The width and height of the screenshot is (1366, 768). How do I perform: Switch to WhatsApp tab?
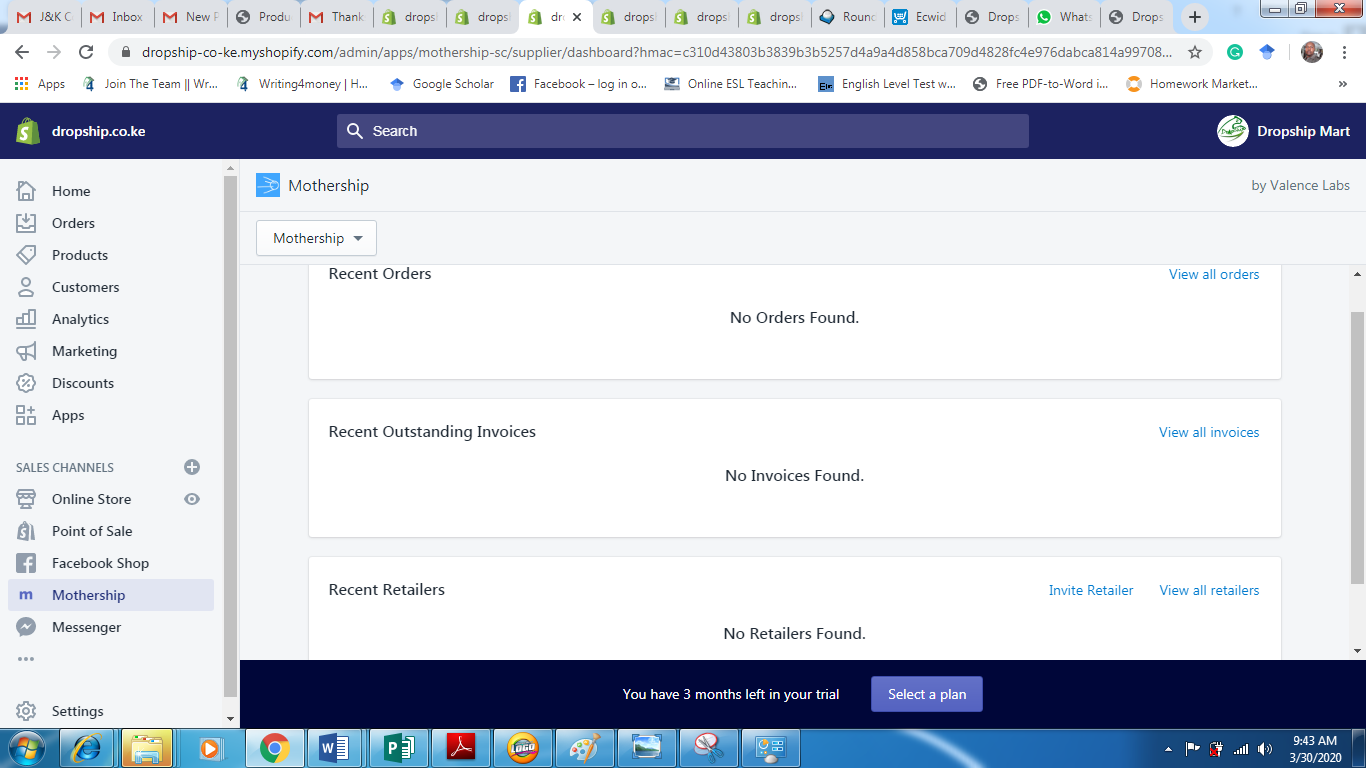click(1064, 17)
